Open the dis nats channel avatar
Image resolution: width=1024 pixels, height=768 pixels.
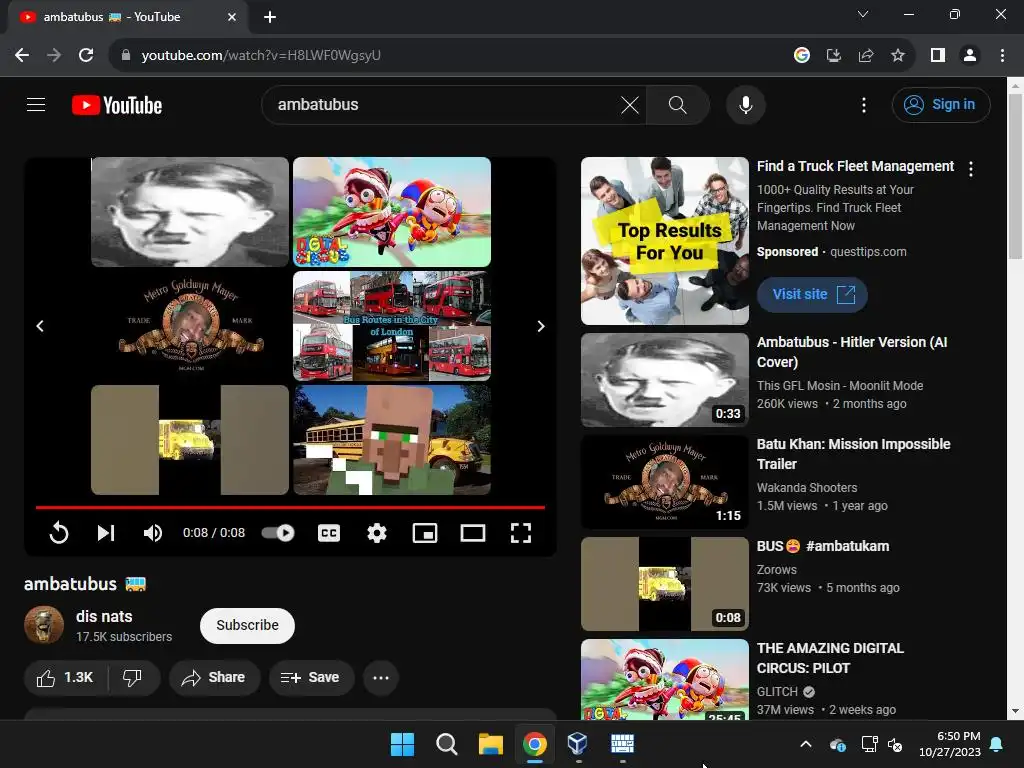click(x=44, y=625)
